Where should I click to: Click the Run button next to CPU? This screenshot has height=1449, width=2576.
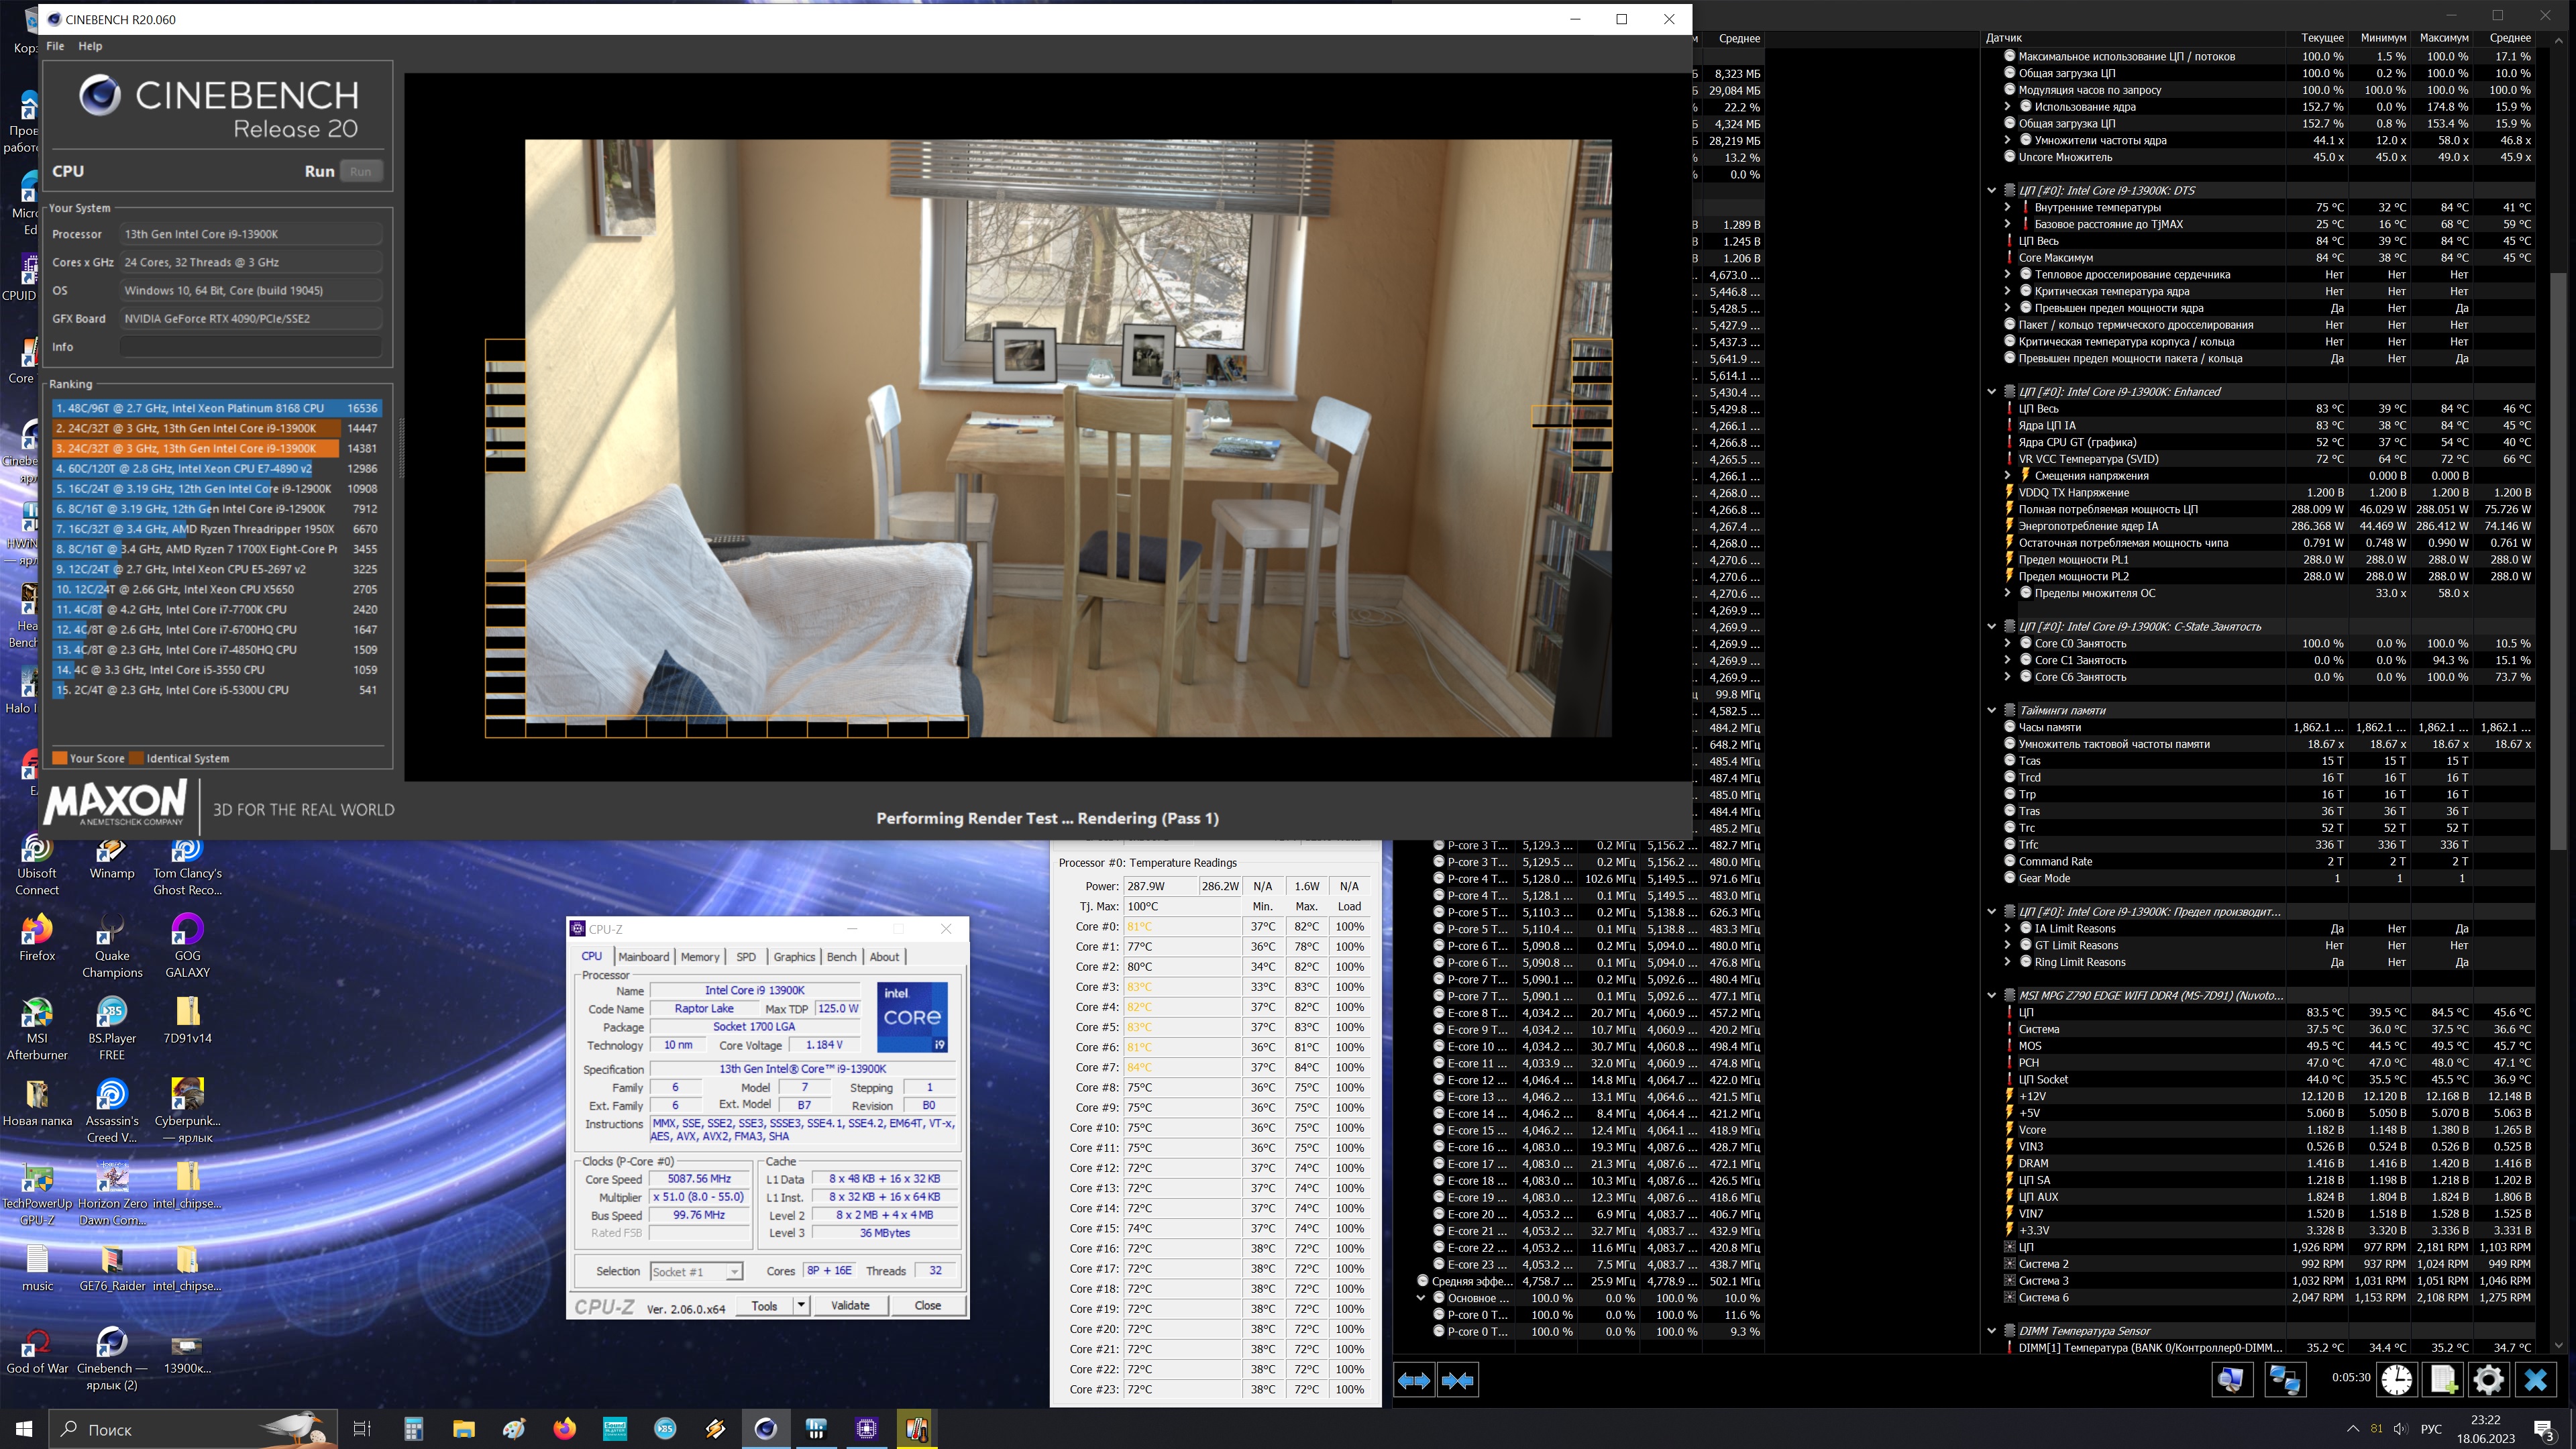[360, 171]
